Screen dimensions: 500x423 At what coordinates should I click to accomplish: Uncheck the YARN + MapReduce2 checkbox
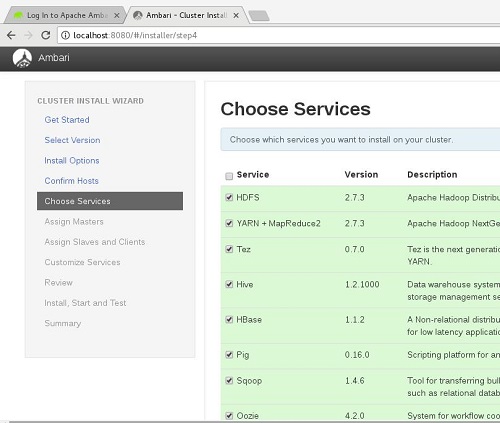tap(229, 223)
